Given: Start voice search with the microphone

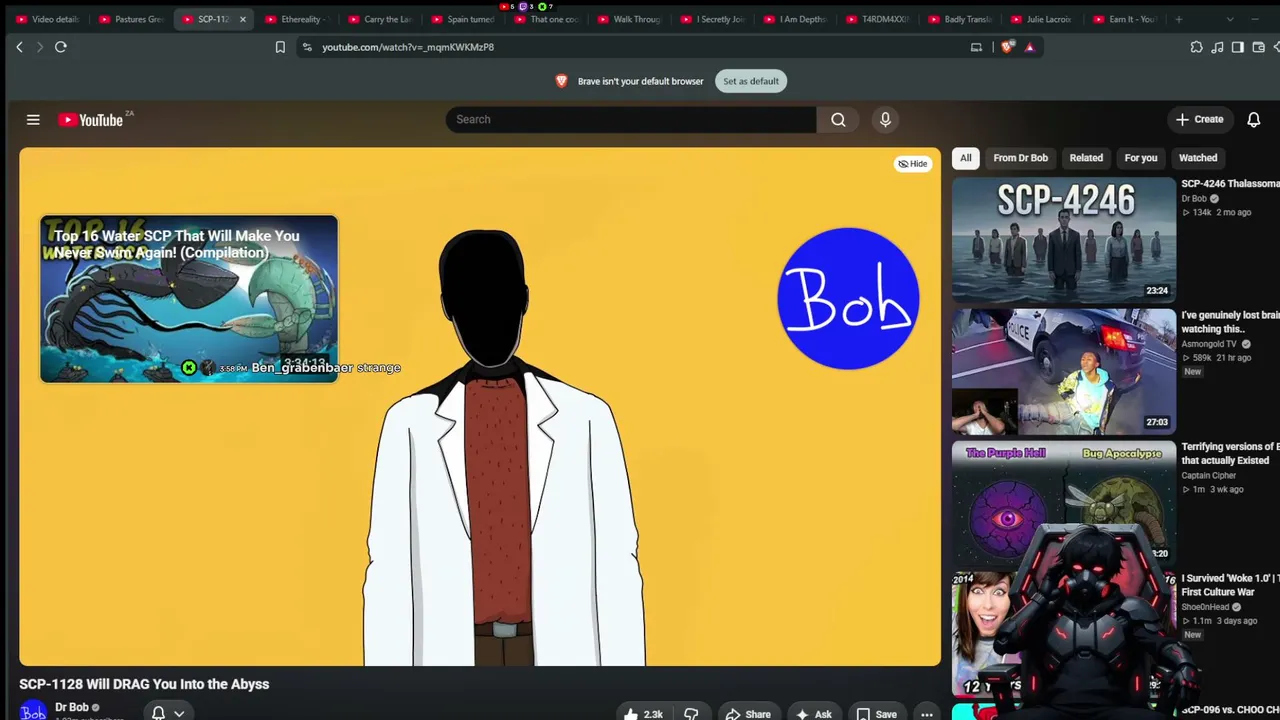Looking at the screenshot, I should click(885, 120).
